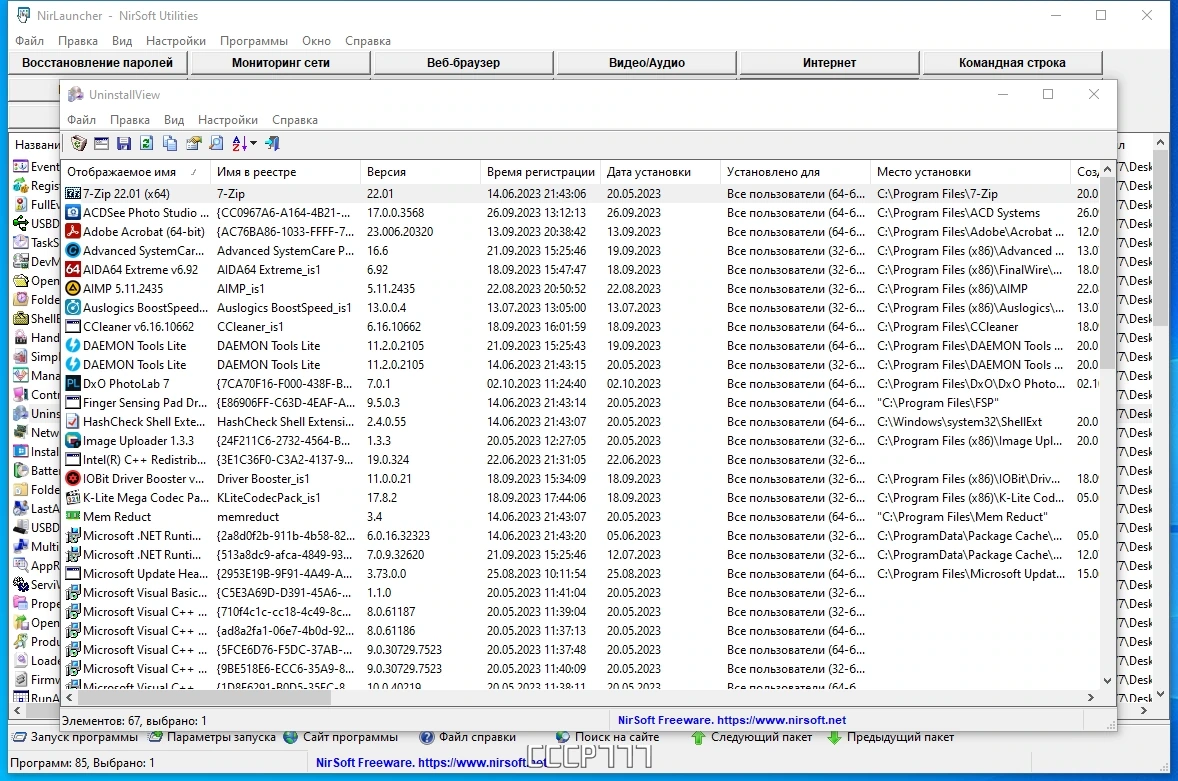Sort by the Отображаемое имя column header
Viewport: 1178px width, 781px height.
(135, 172)
